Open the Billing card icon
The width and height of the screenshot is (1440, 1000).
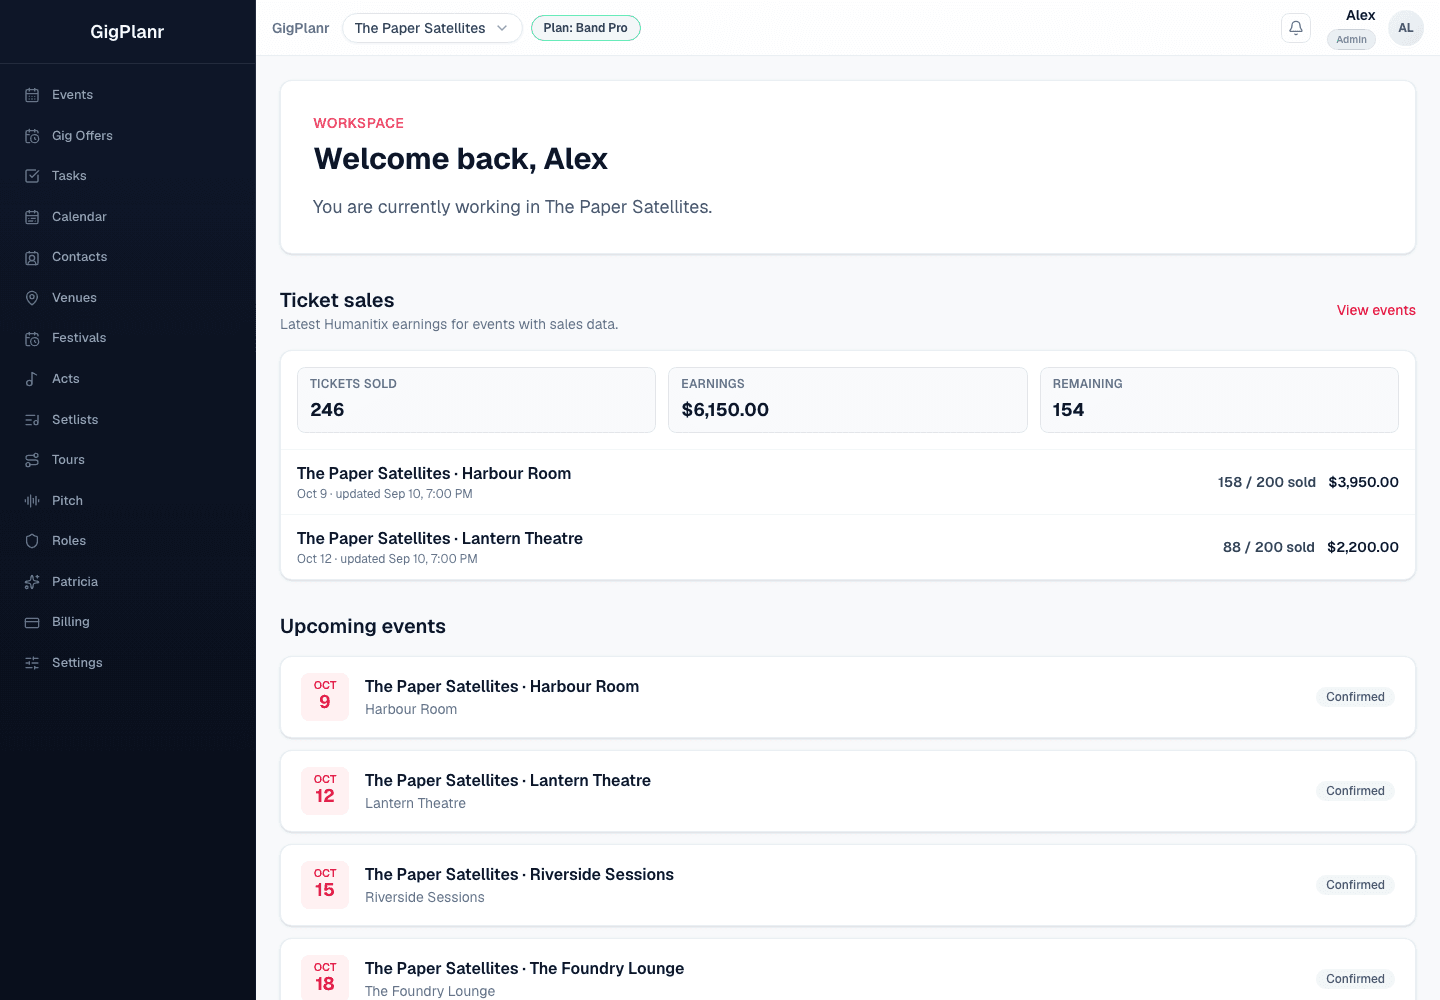point(32,622)
